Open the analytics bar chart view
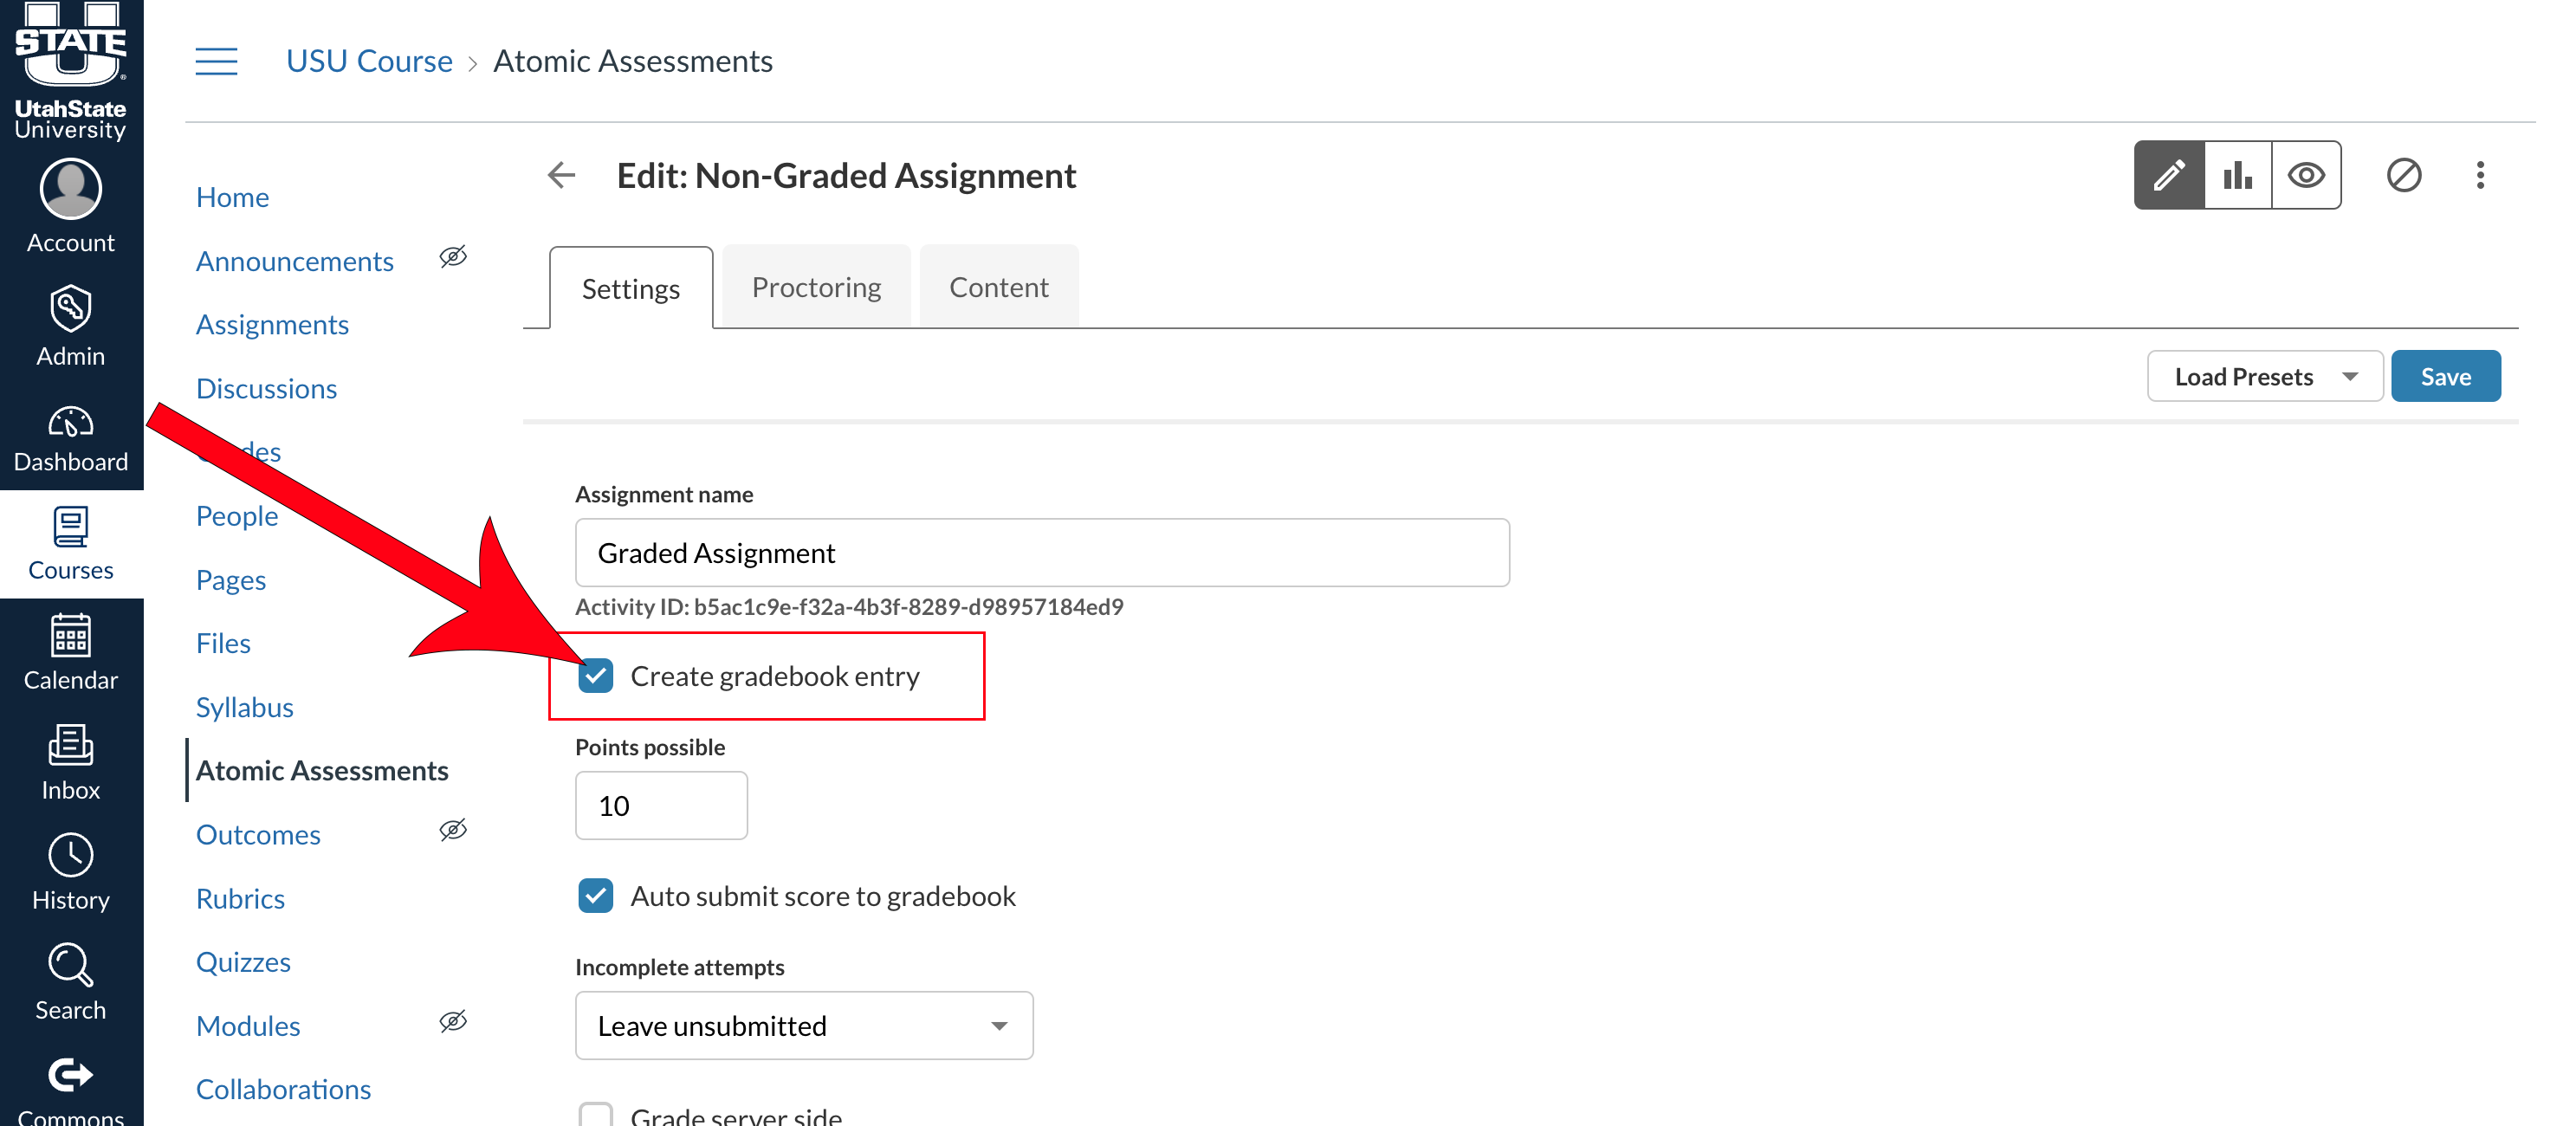The width and height of the screenshot is (2576, 1126). [2238, 175]
